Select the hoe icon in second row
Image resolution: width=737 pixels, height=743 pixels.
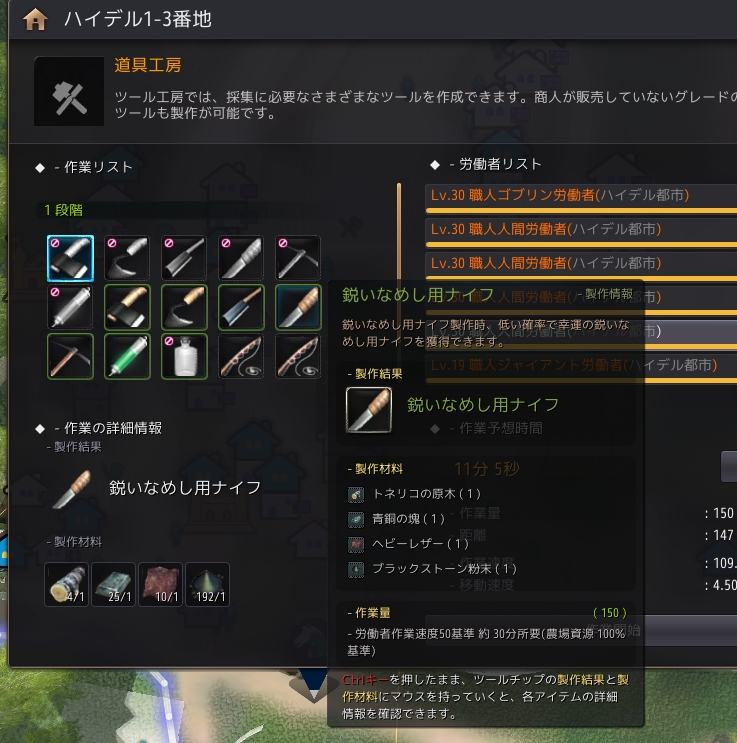[184, 307]
